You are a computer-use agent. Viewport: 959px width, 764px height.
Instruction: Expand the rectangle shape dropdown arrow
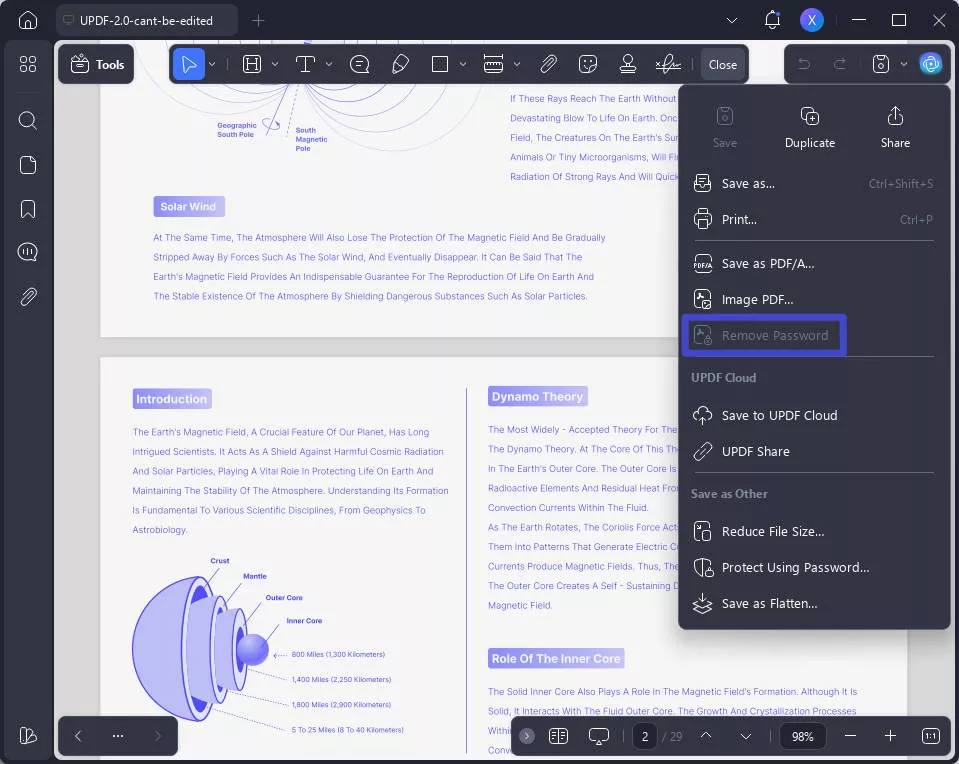pos(463,64)
